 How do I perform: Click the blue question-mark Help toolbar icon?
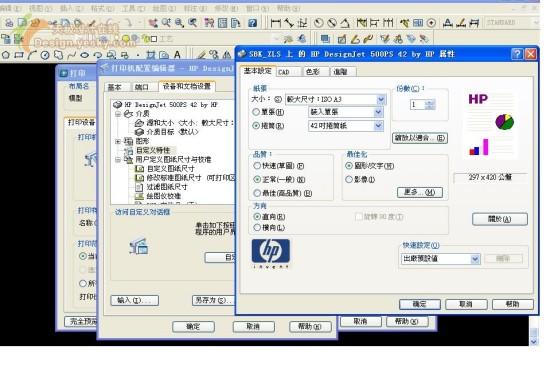coord(252,23)
